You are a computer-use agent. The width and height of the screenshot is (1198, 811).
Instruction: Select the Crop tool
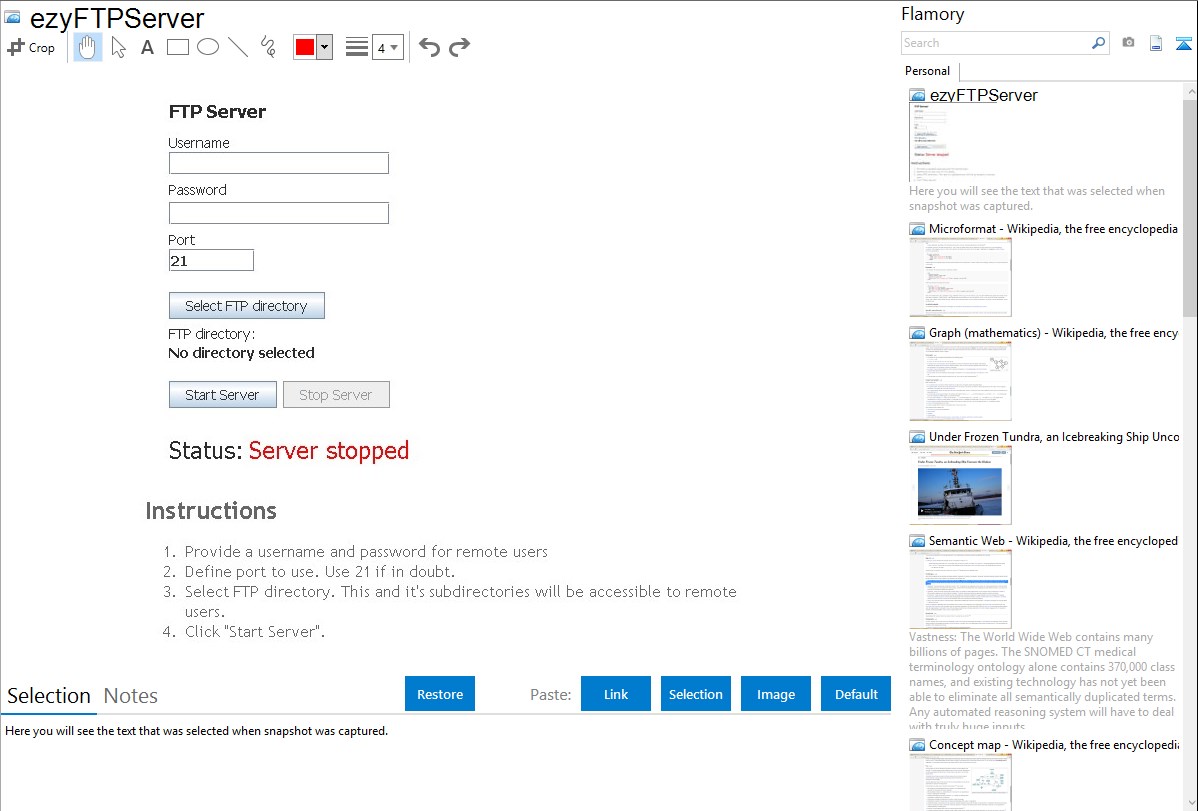click(31, 47)
